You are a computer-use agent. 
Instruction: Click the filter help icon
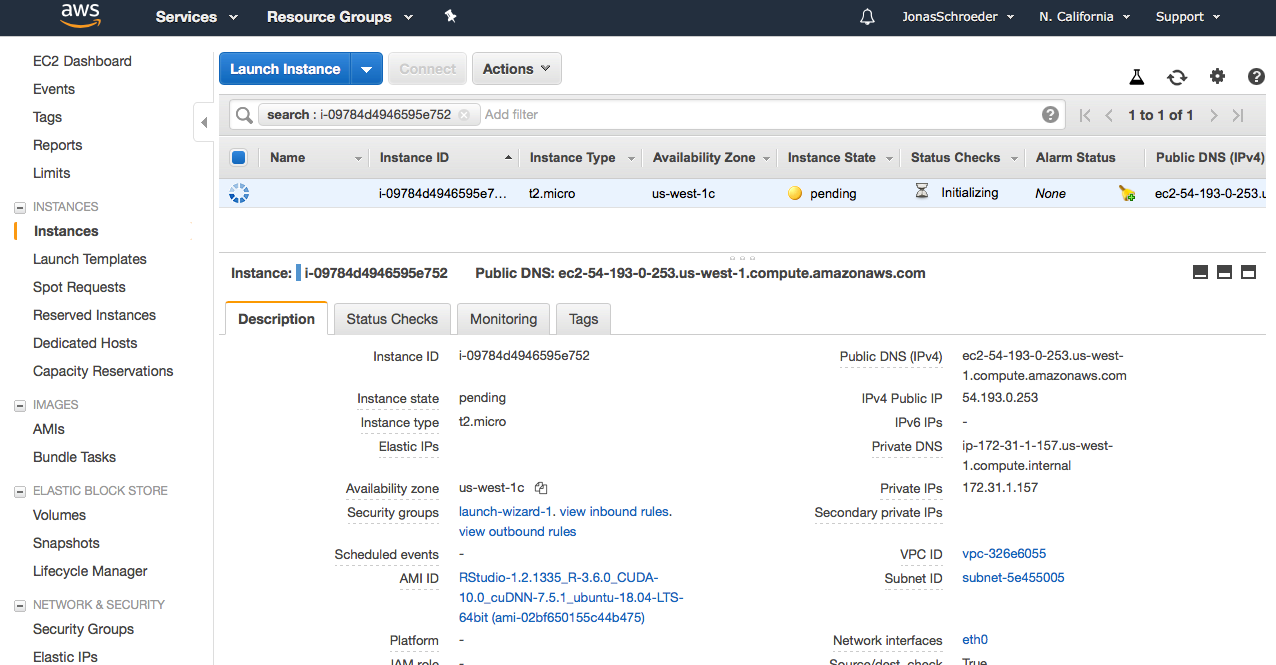point(1050,114)
